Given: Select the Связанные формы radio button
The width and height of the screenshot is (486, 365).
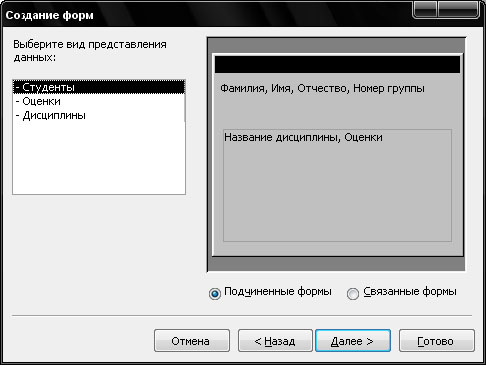Looking at the screenshot, I should [x=353, y=294].
